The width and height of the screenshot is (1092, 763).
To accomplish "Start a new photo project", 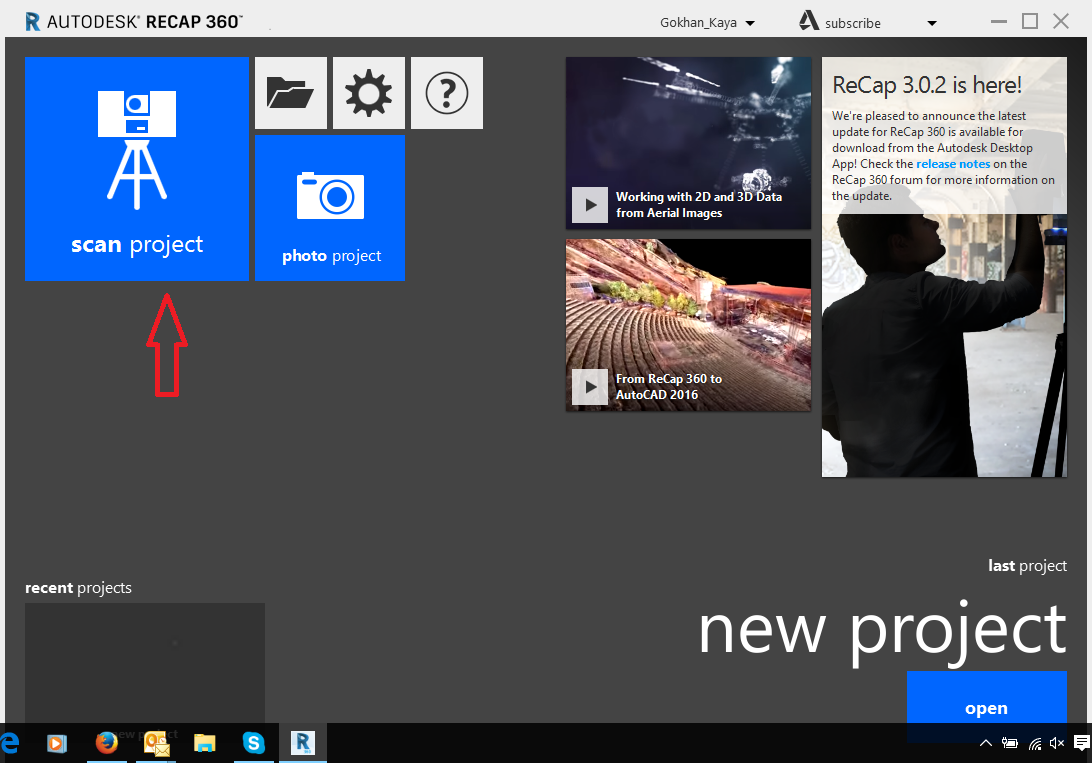I will coord(329,208).
